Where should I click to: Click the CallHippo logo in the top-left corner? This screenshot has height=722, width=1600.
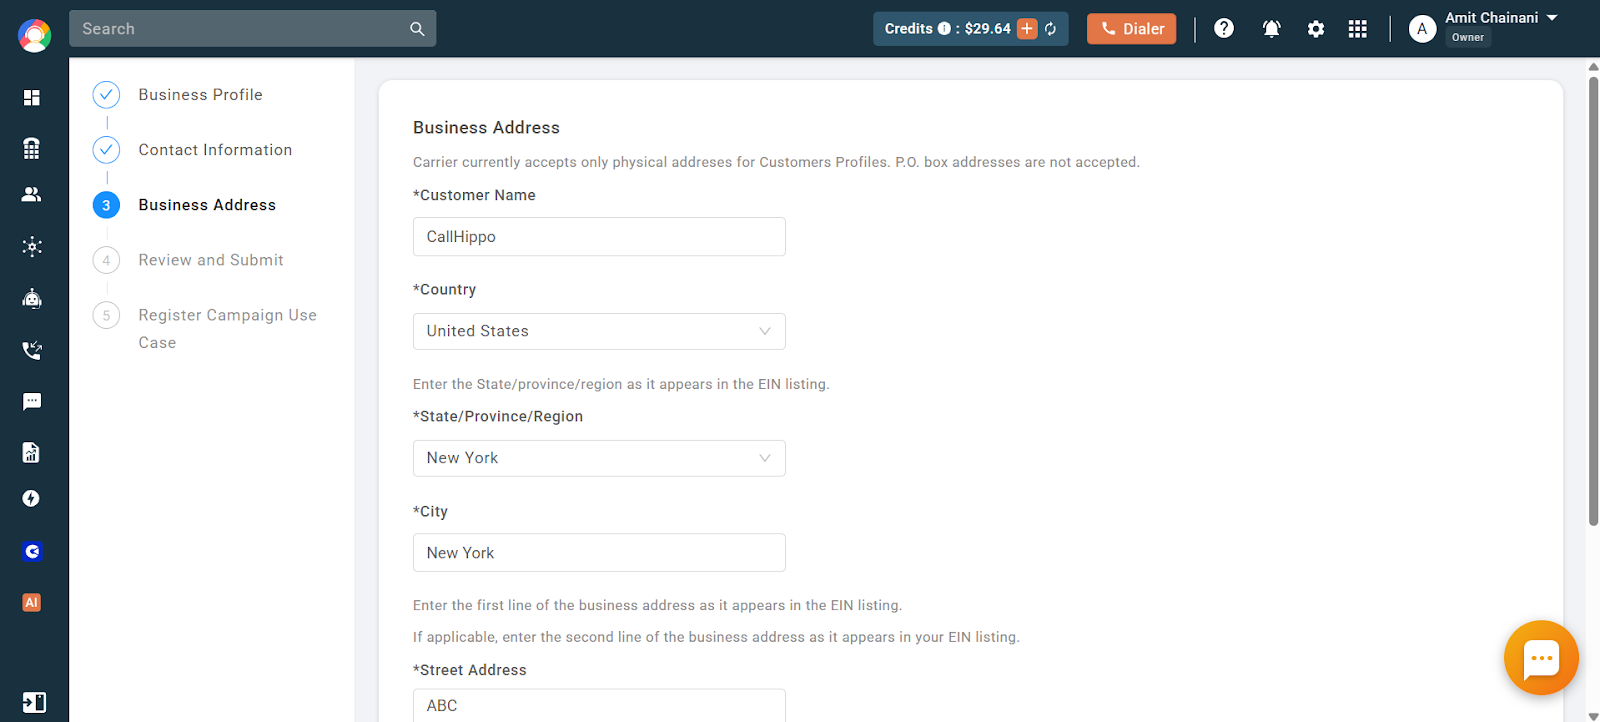tap(34, 36)
